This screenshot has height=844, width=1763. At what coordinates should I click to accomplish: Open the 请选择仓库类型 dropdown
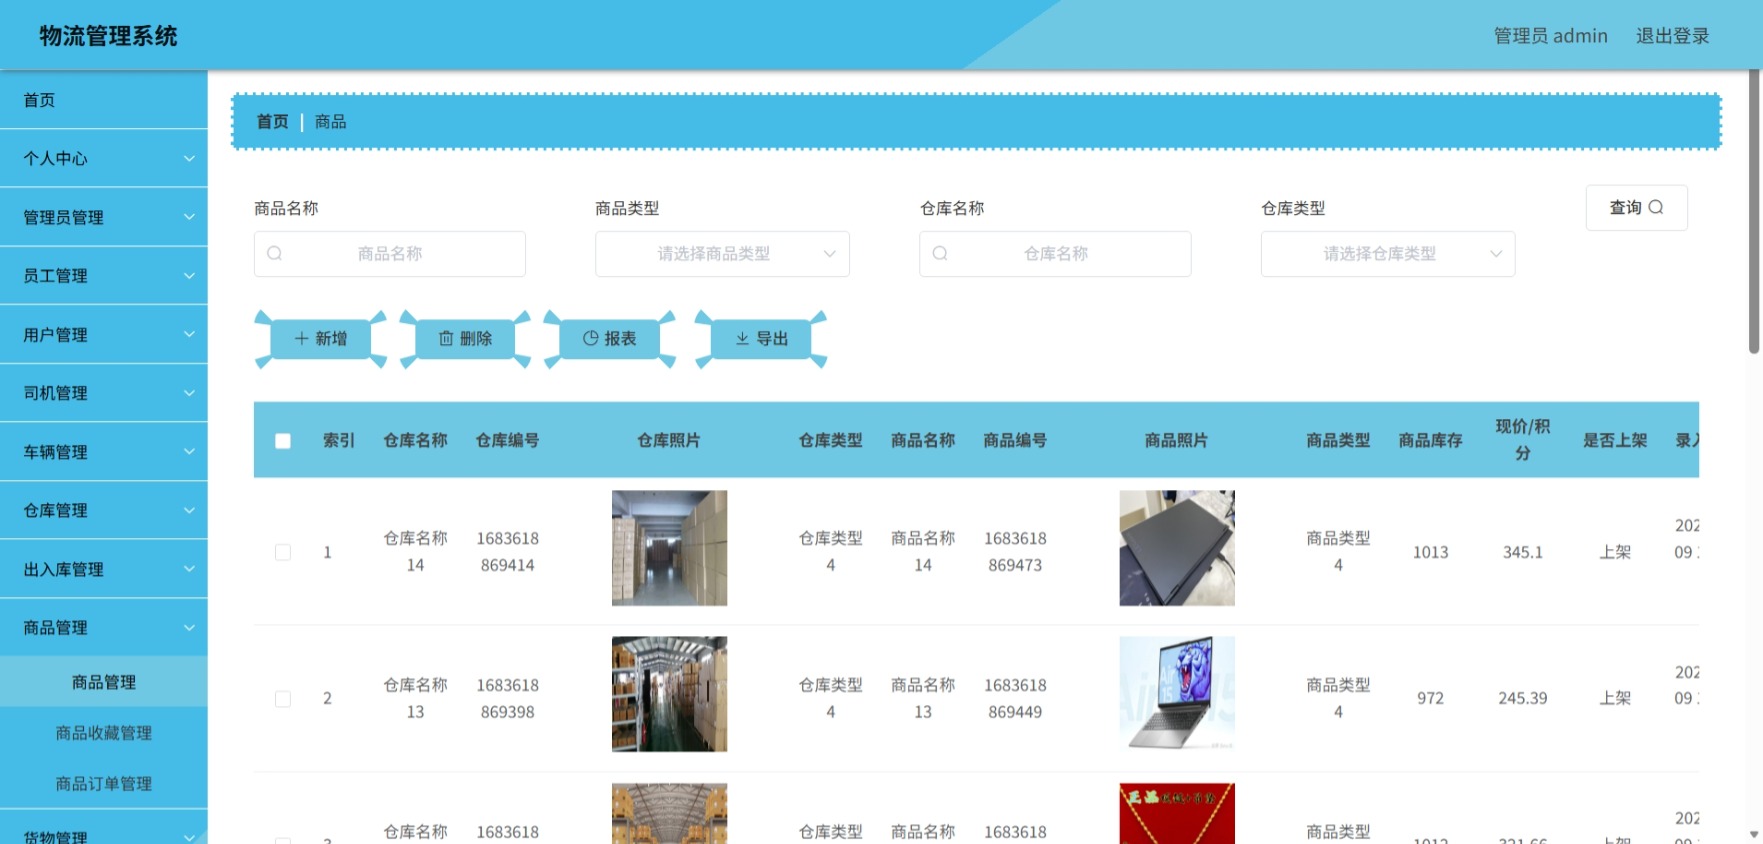[1388, 254]
